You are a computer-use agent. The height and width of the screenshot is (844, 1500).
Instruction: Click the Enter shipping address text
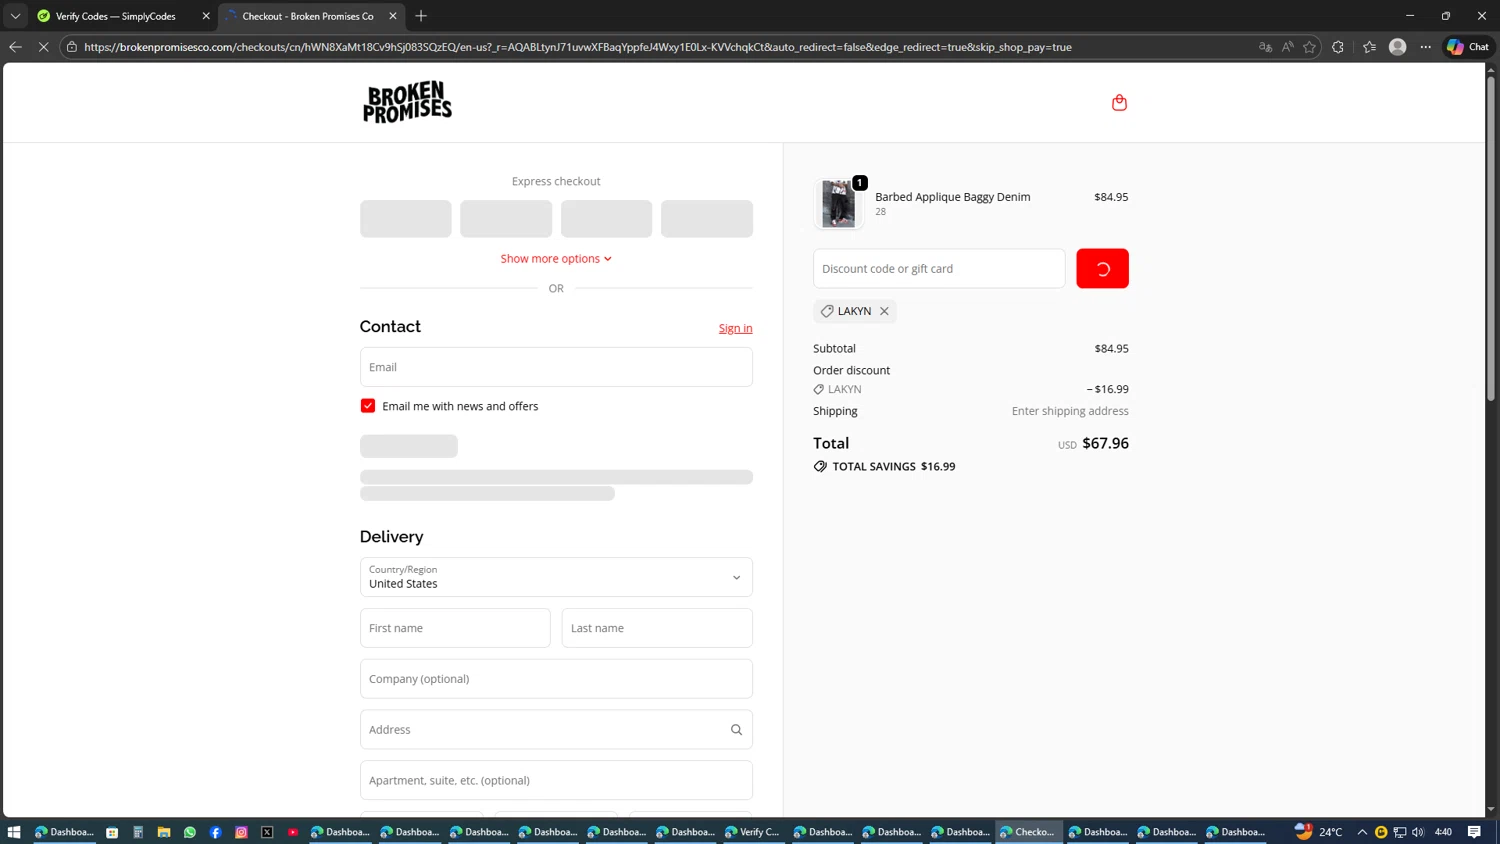click(x=1070, y=411)
